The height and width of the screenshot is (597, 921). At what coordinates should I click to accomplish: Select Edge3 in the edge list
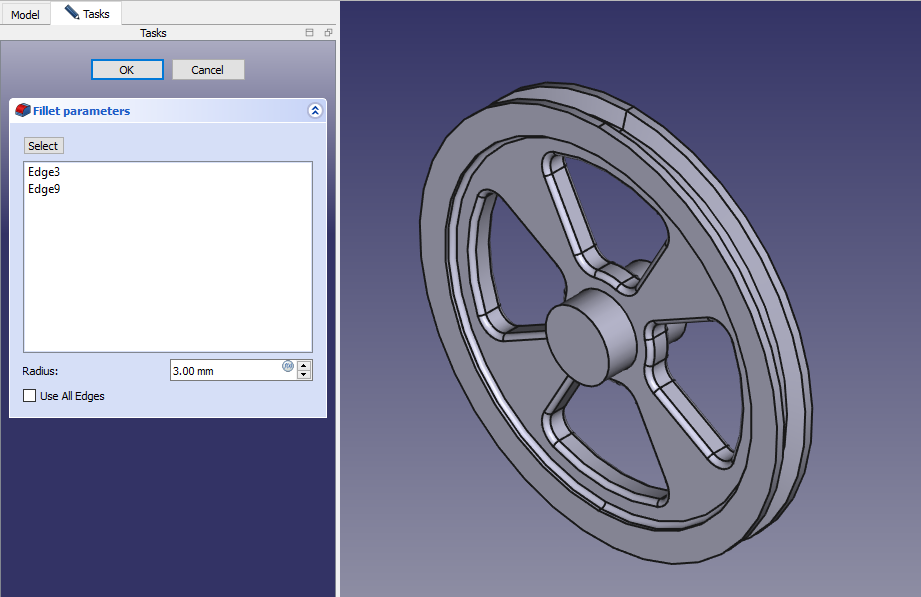(x=44, y=172)
